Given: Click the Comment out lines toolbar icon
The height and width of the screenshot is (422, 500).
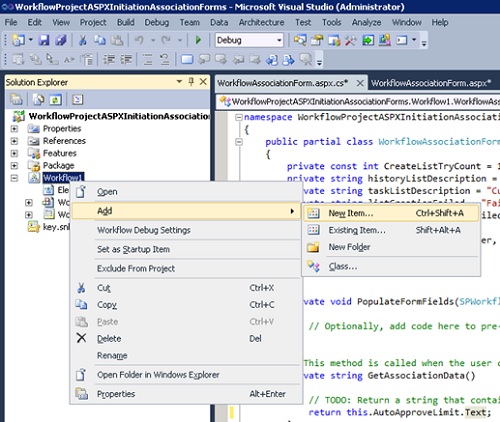Looking at the screenshot, I should pyautogui.click(x=147, y=60).
